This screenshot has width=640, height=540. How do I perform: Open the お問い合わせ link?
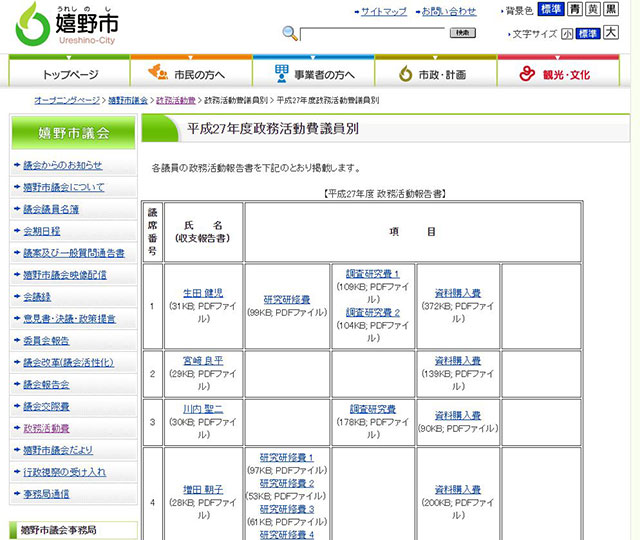pyautogui.click(x=447, y=11)
